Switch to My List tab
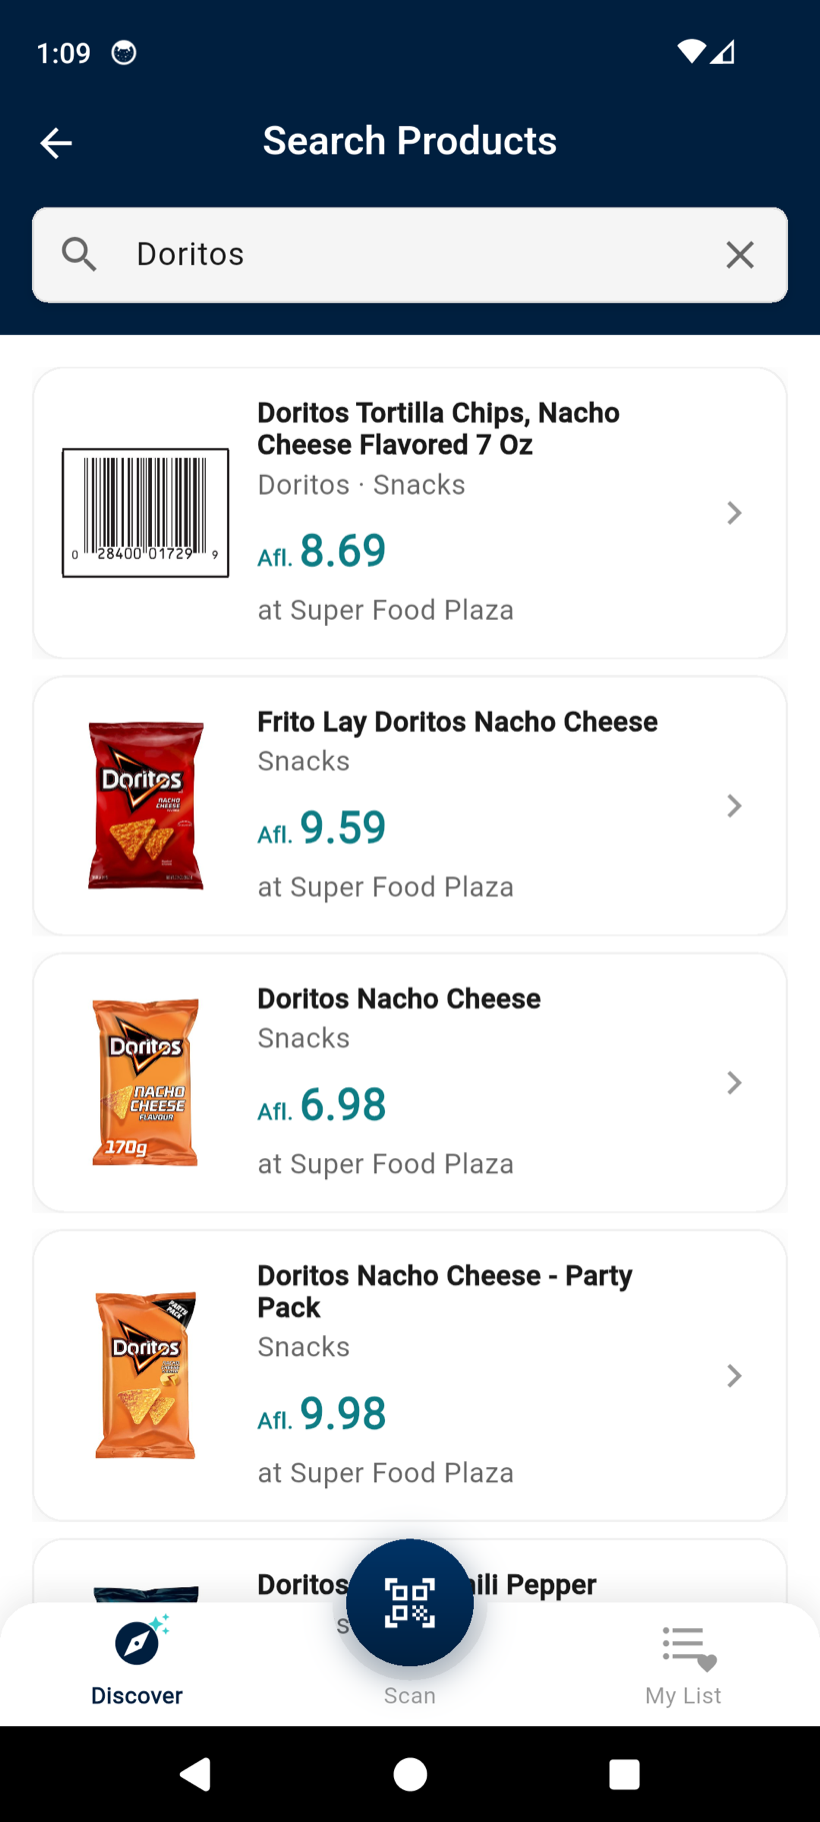Image resolution: width=820 pixels, height=1822 pixels. click(683, 1665)
